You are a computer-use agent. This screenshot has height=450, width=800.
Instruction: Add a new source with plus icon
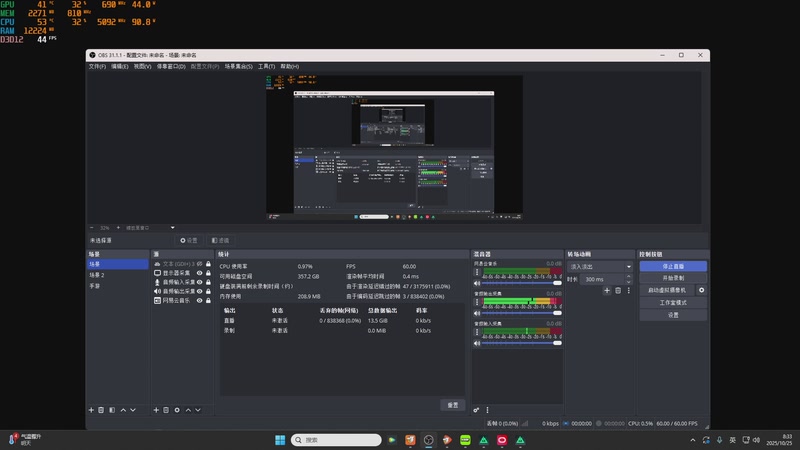156,410
